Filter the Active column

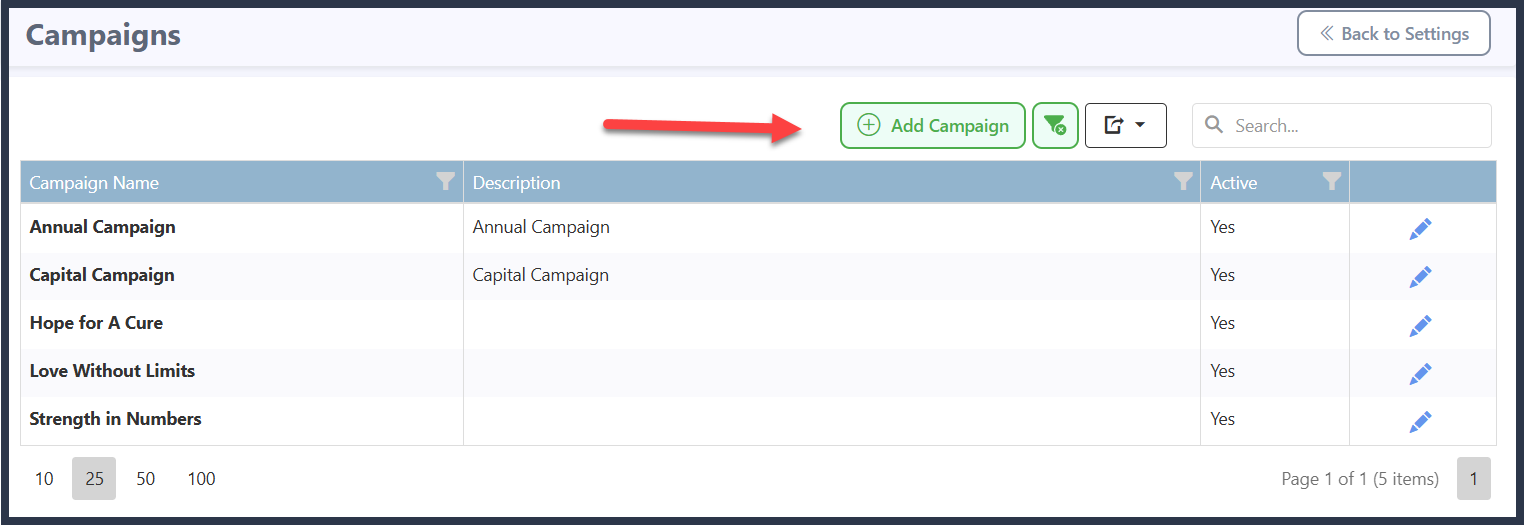click(x=1331, y=182)
